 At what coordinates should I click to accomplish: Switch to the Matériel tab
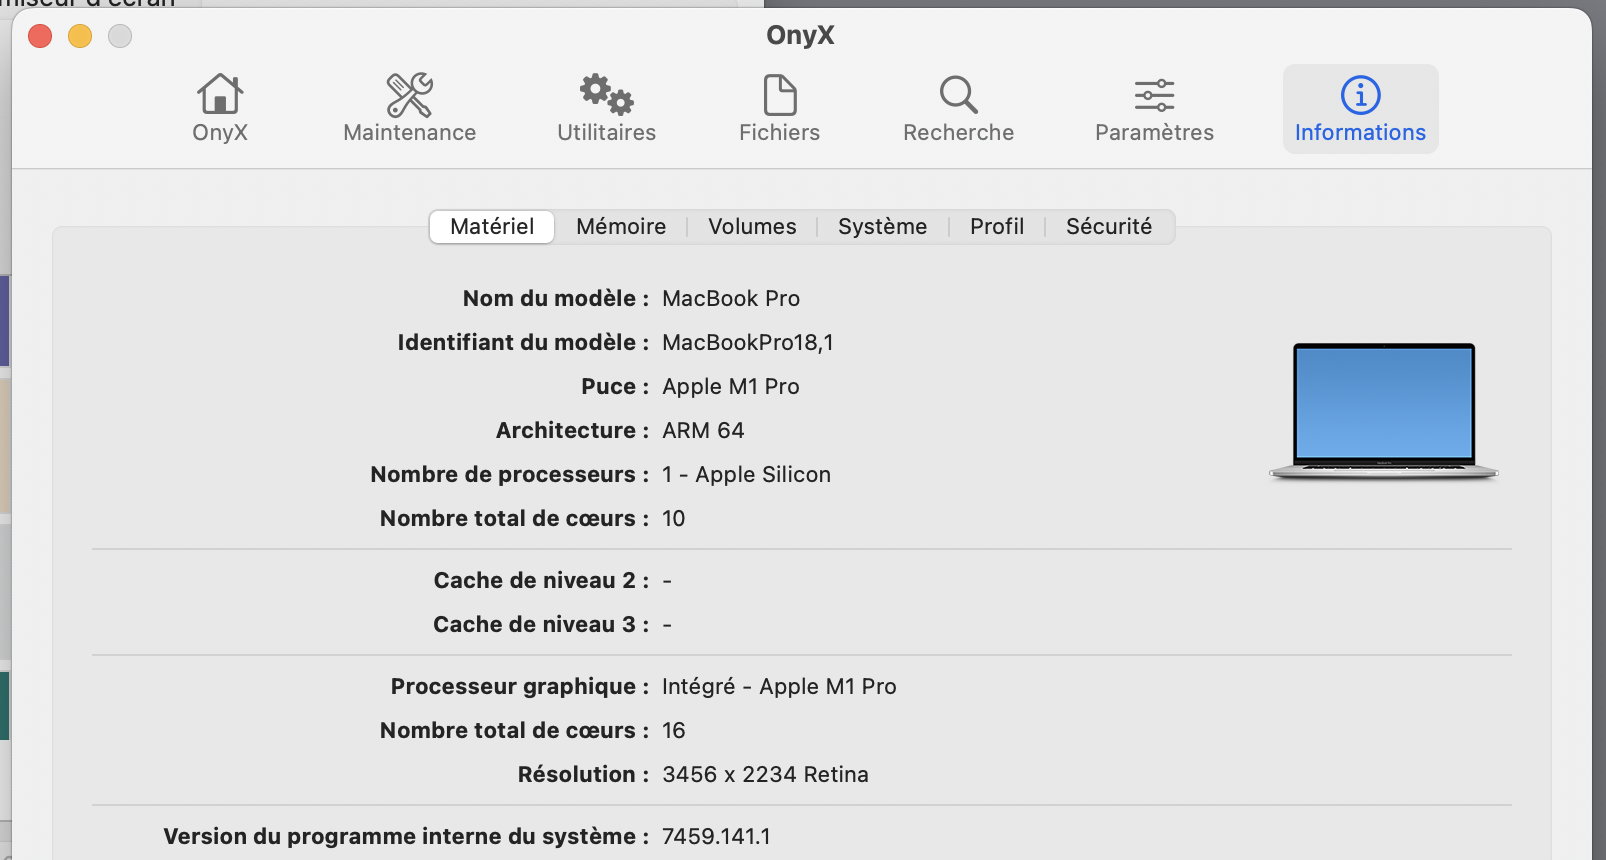coord(492,227)
